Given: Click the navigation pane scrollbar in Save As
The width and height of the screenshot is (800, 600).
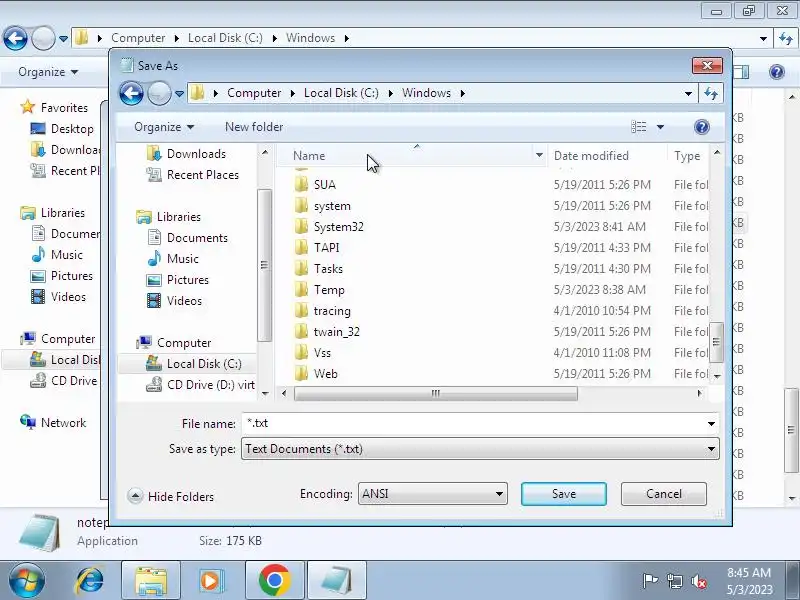Looking at the screenshot, I should click(x=264, y=265).
